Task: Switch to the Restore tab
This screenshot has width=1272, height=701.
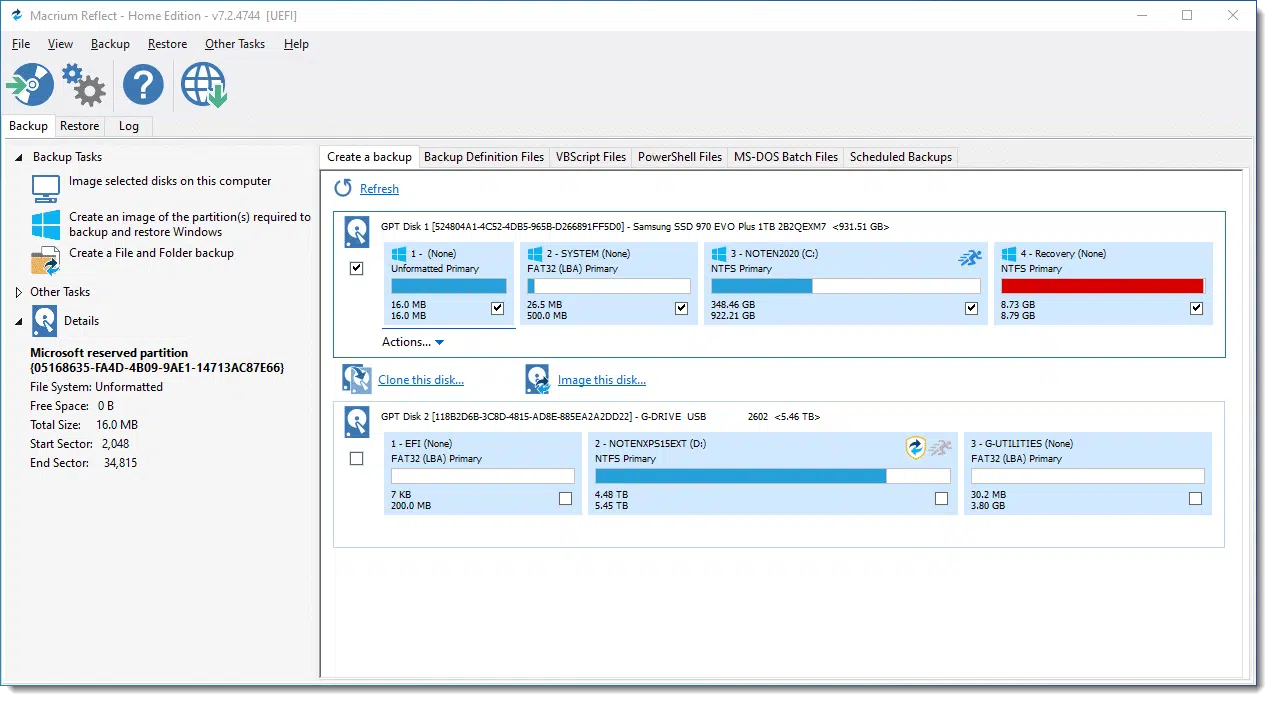Action: coord(79,126)
